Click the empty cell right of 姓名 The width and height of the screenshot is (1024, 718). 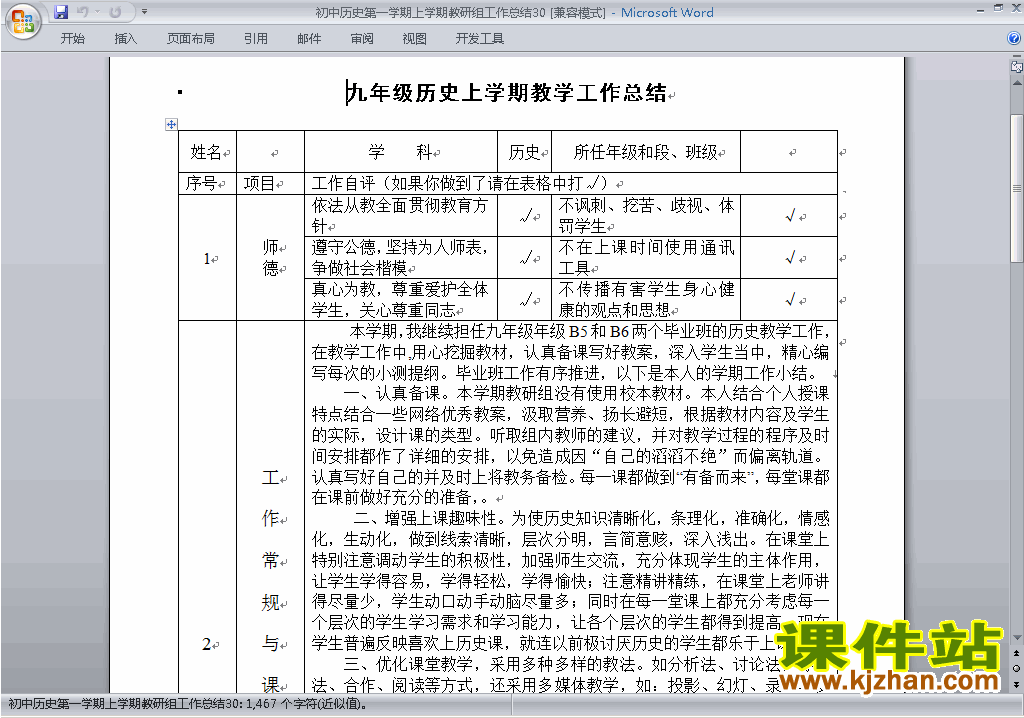(x=270, y=152)
